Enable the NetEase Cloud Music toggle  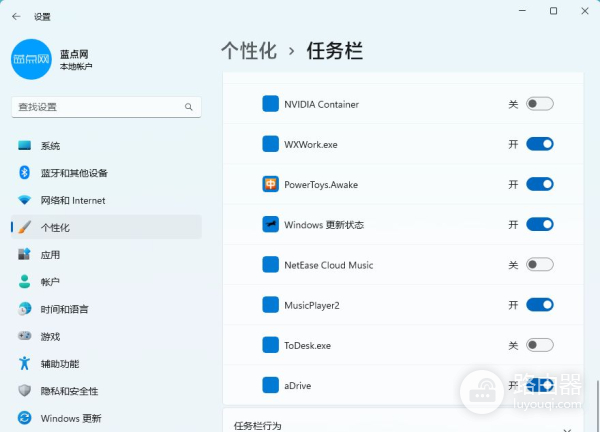click(x=540, y=265)
